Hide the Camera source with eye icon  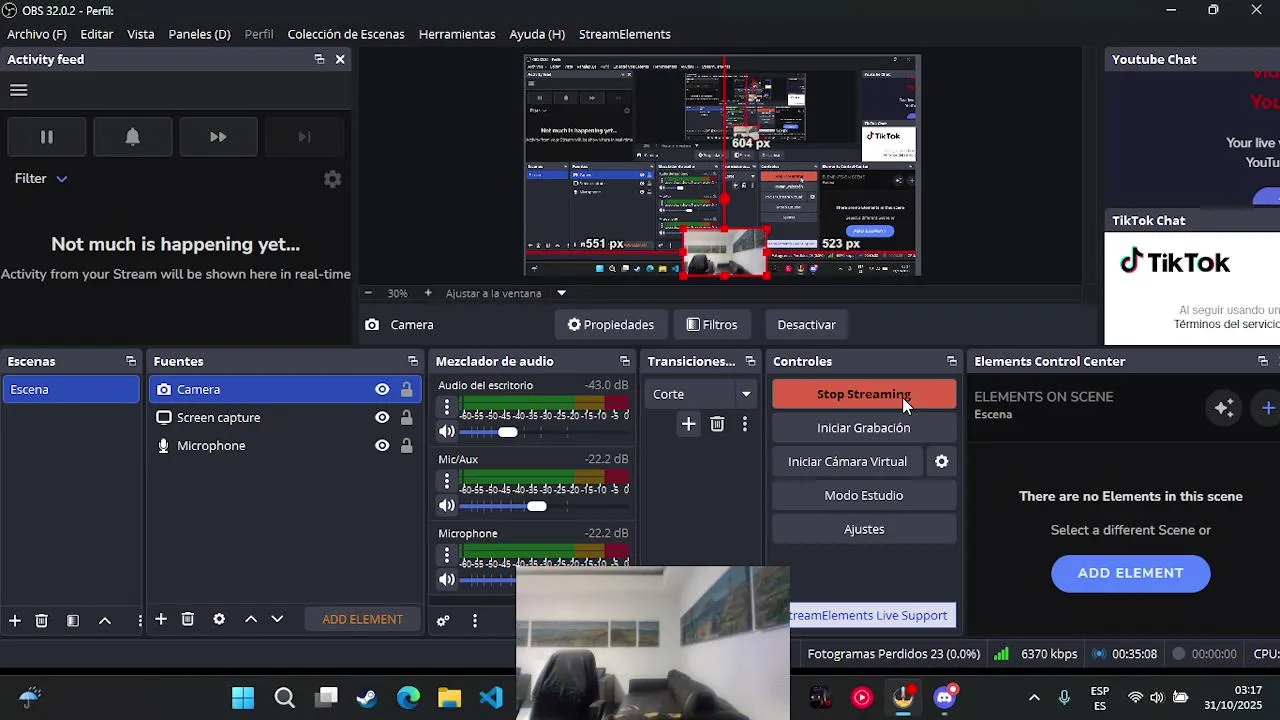pos(382,390)
